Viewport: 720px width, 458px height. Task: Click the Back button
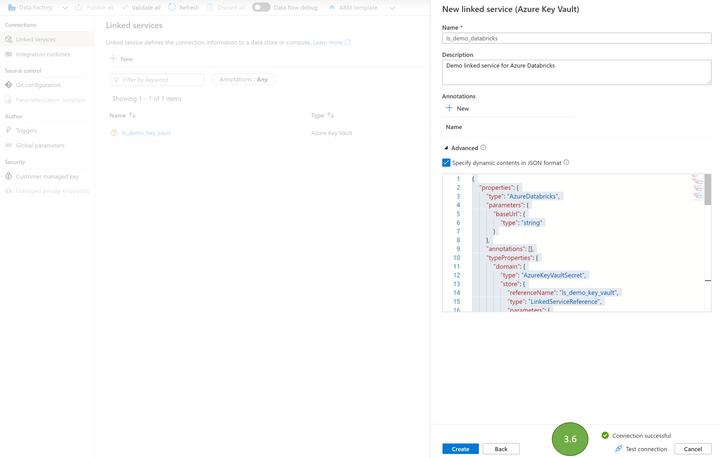click(x=501, y=449)
